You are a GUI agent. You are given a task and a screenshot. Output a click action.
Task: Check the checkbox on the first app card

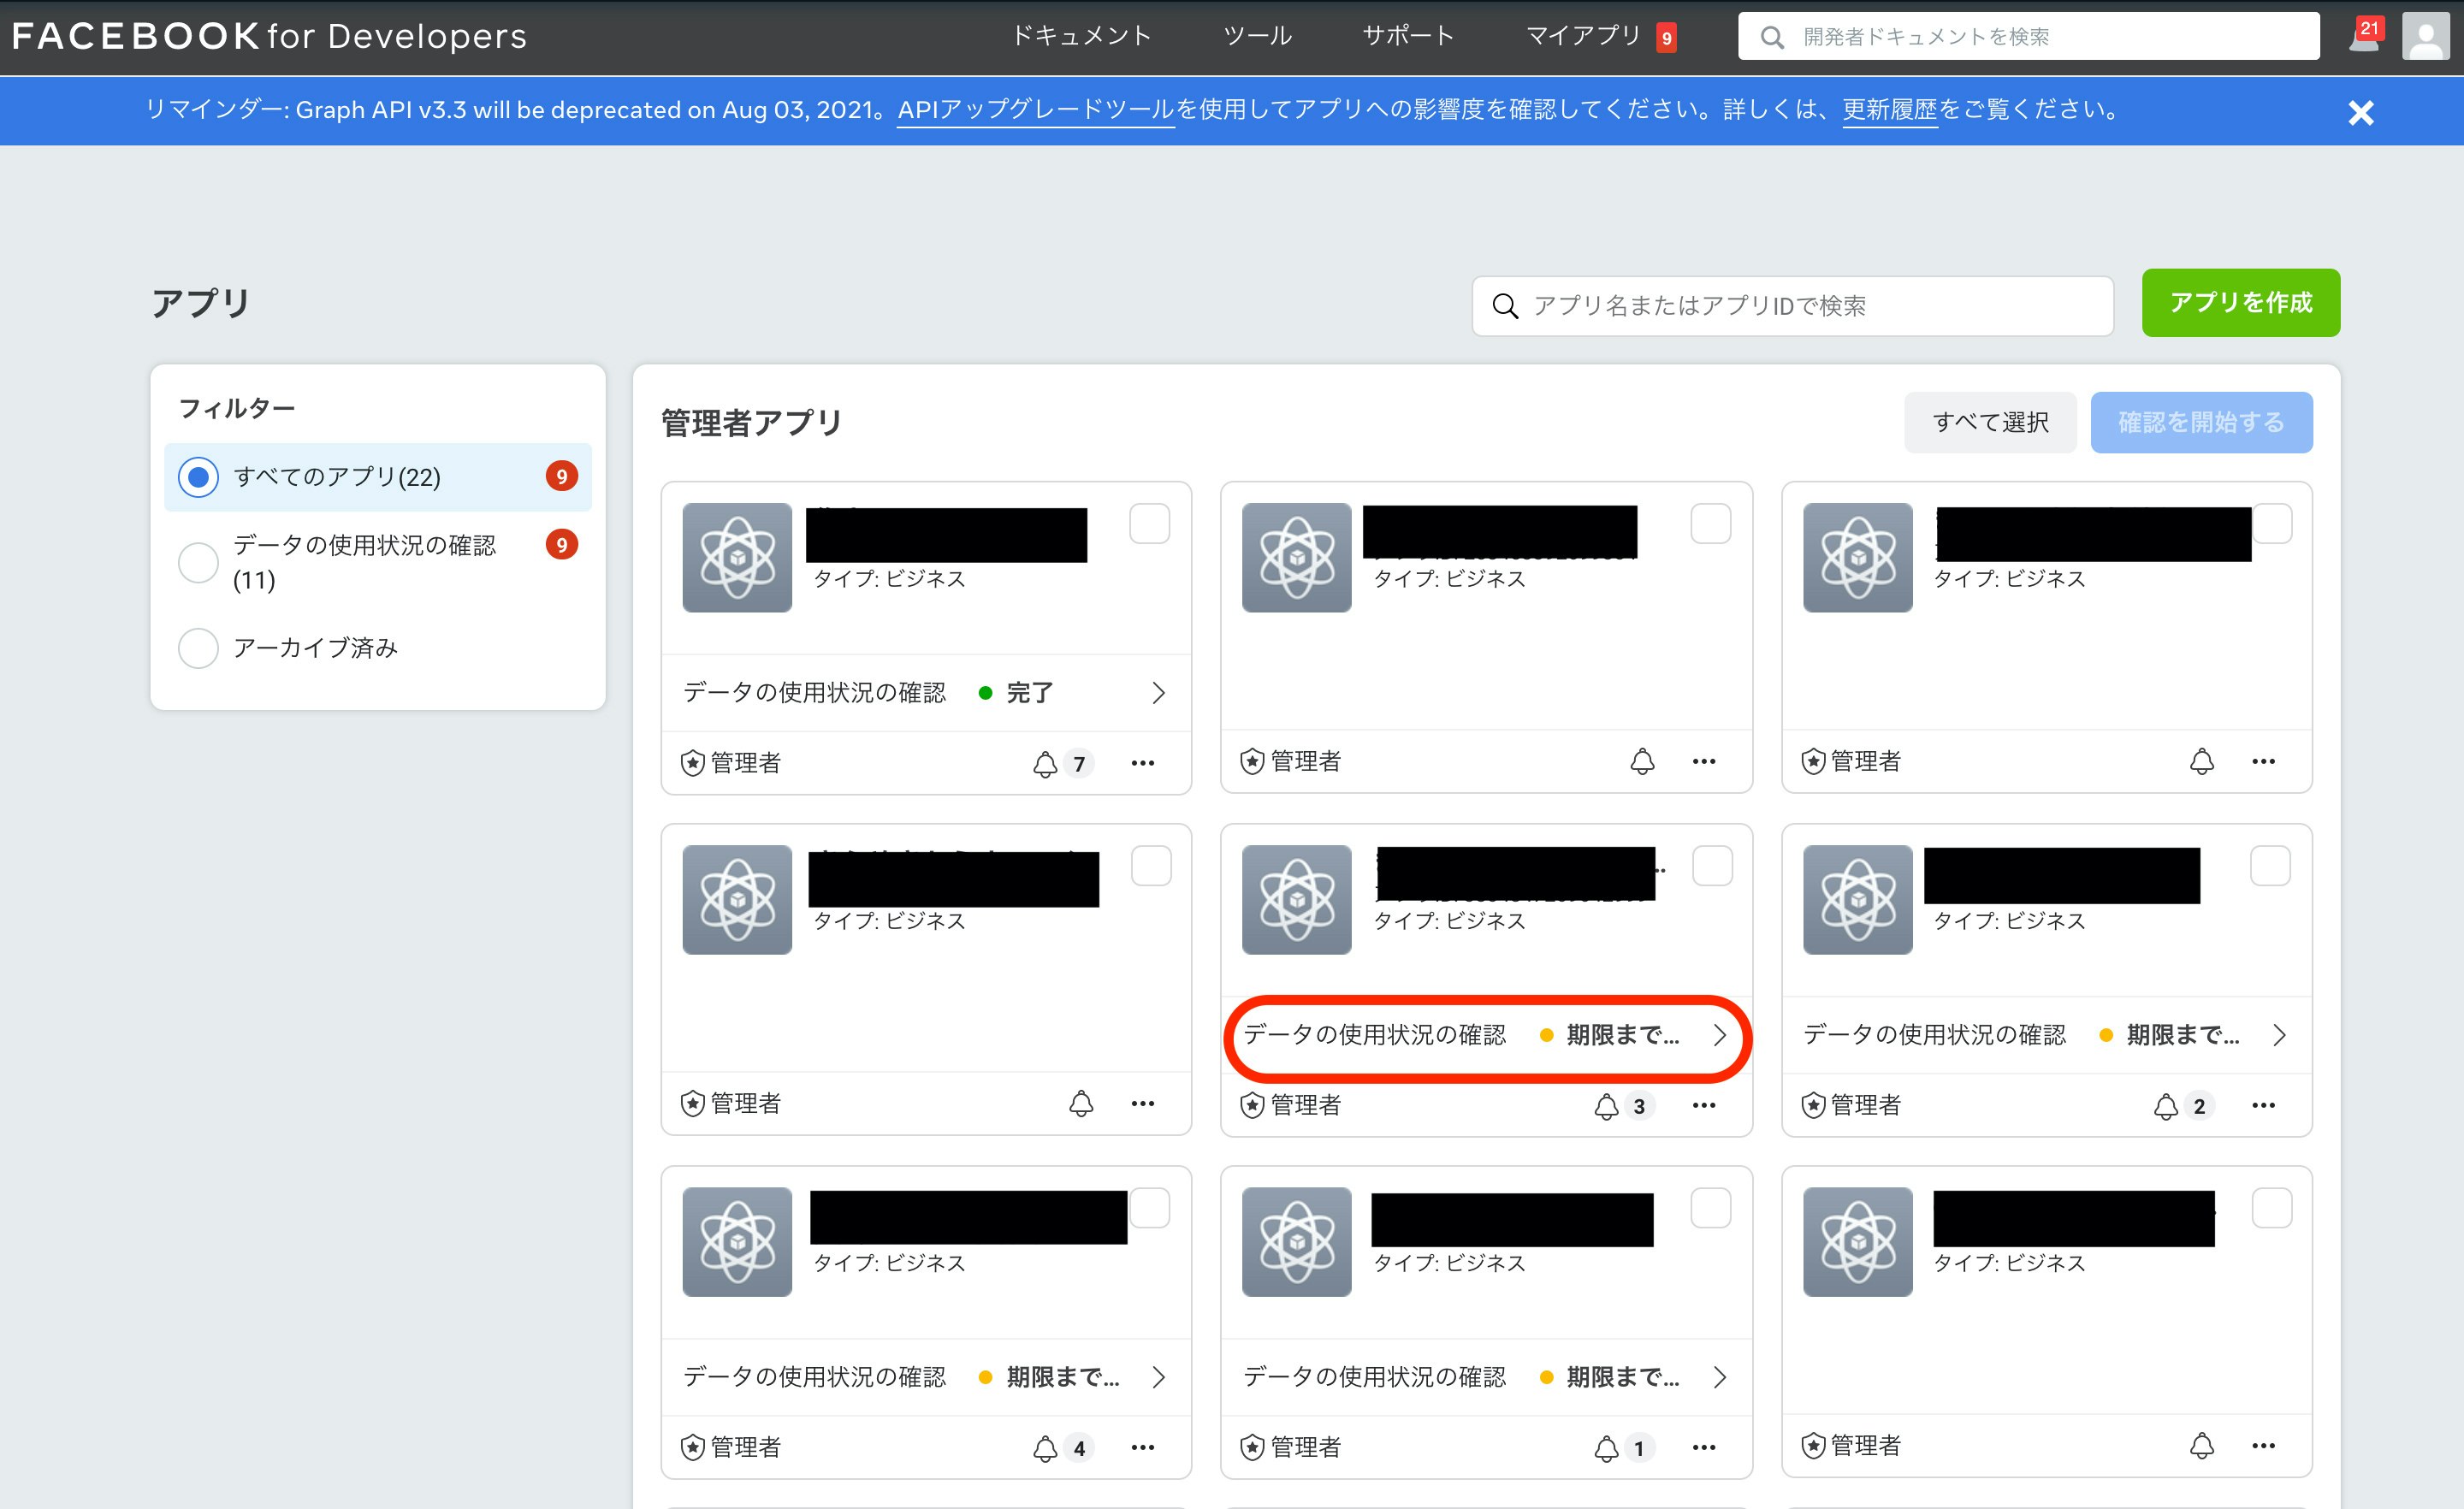coord(1149,524)
